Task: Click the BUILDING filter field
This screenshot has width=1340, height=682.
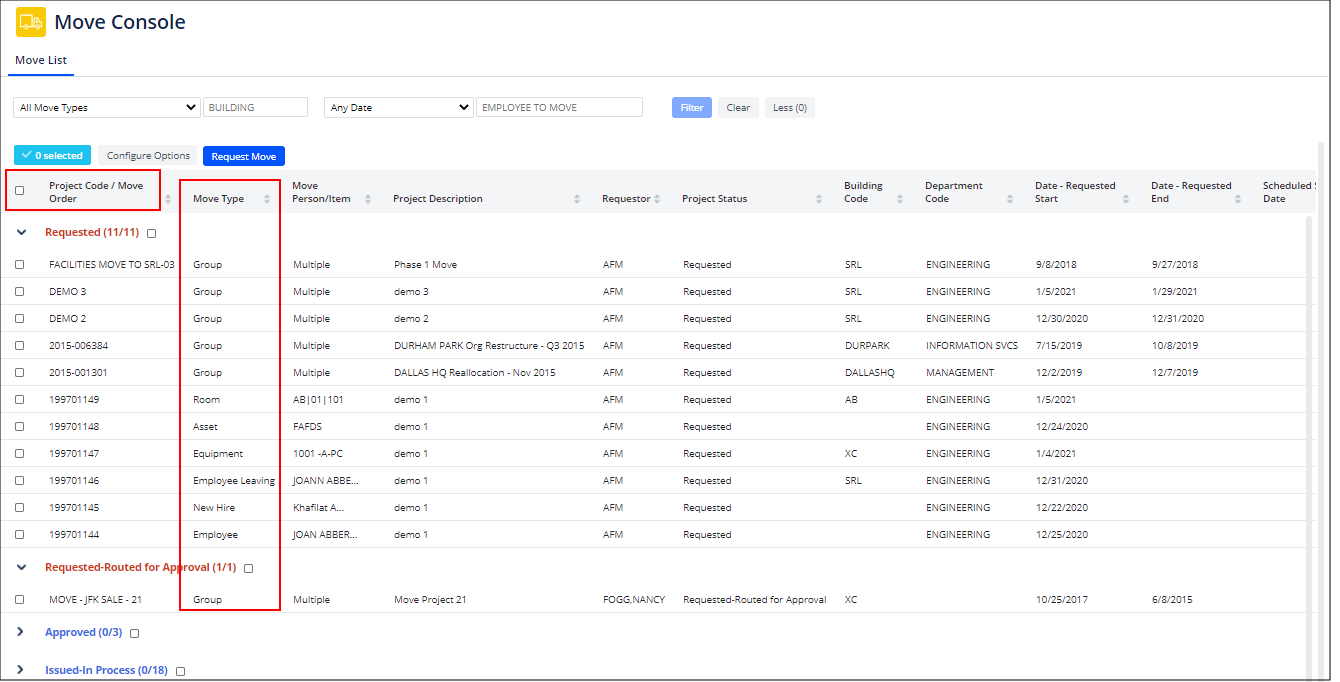Action: [x=256, y=107]
